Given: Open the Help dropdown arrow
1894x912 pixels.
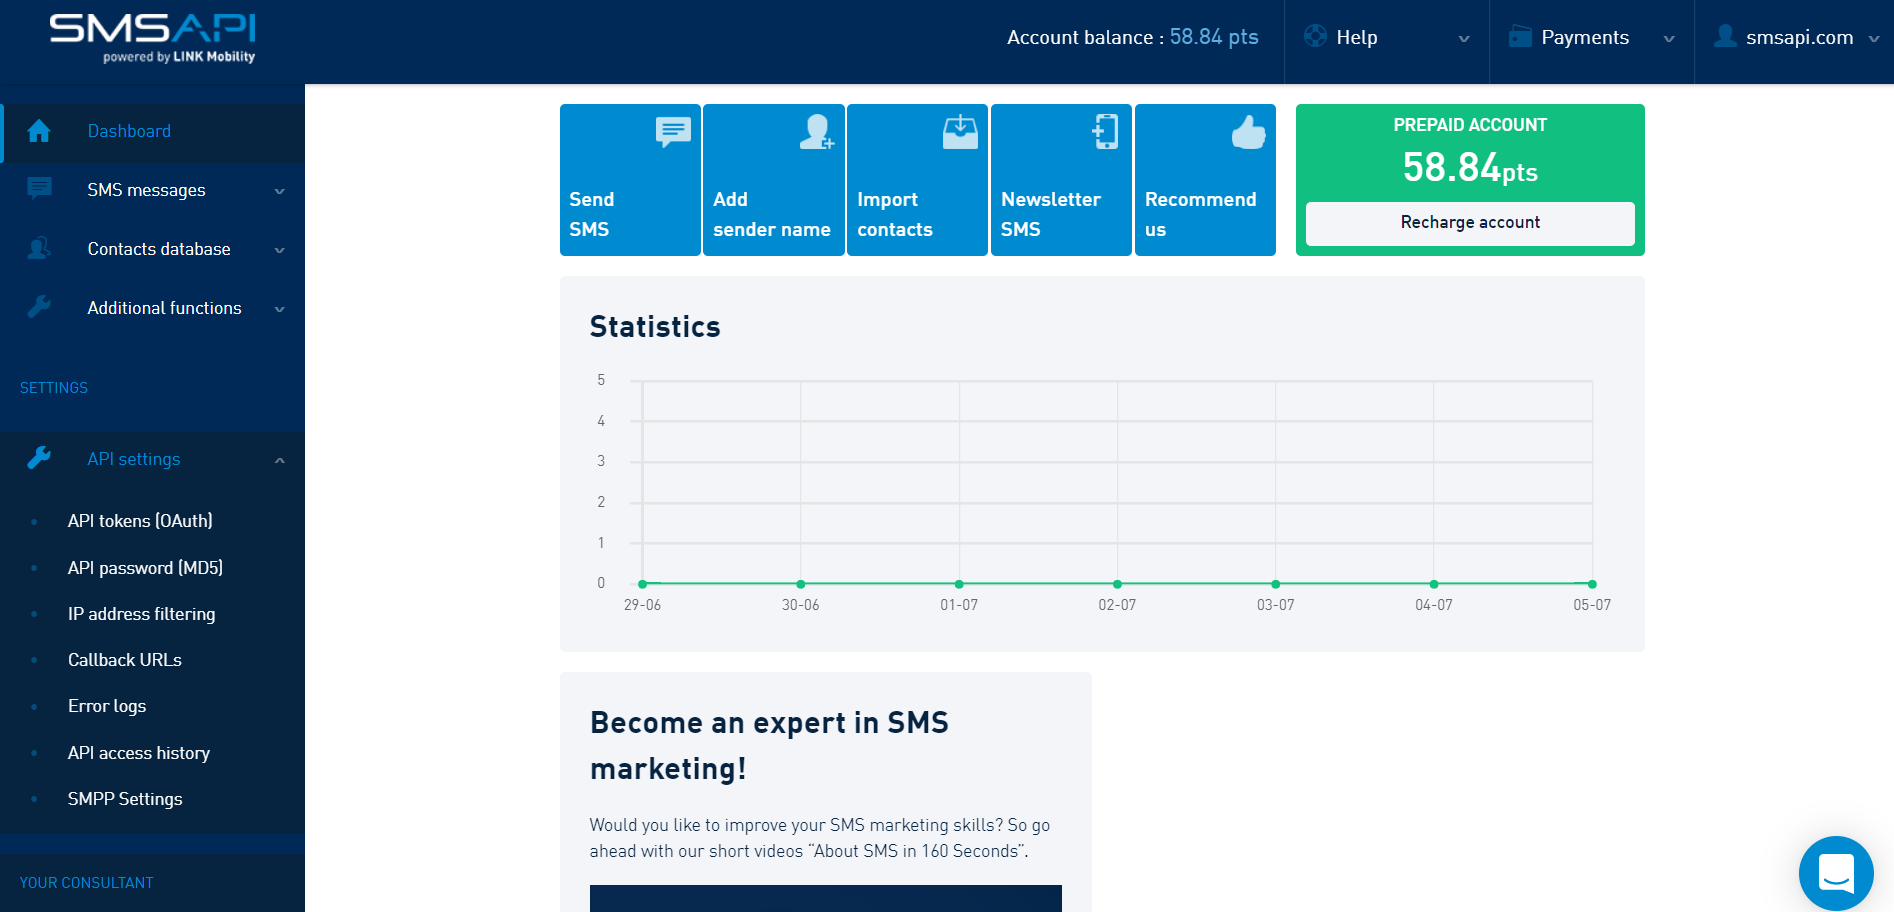Looking at the screenshot, I should click(x=1464, y=39).
